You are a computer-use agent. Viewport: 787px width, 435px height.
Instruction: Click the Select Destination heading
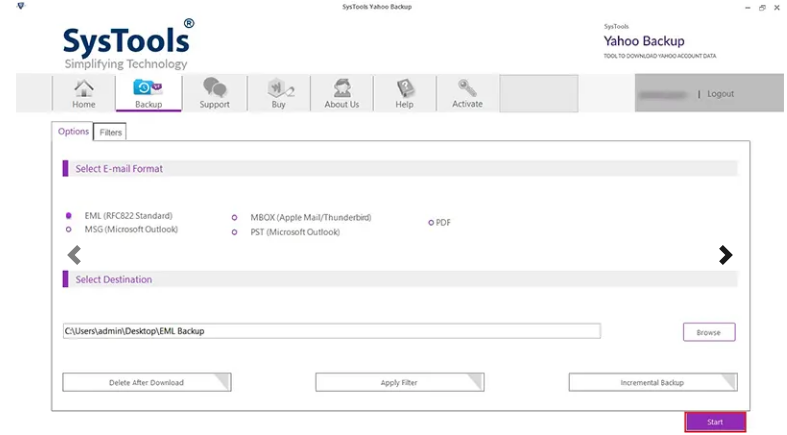[113, 279]
